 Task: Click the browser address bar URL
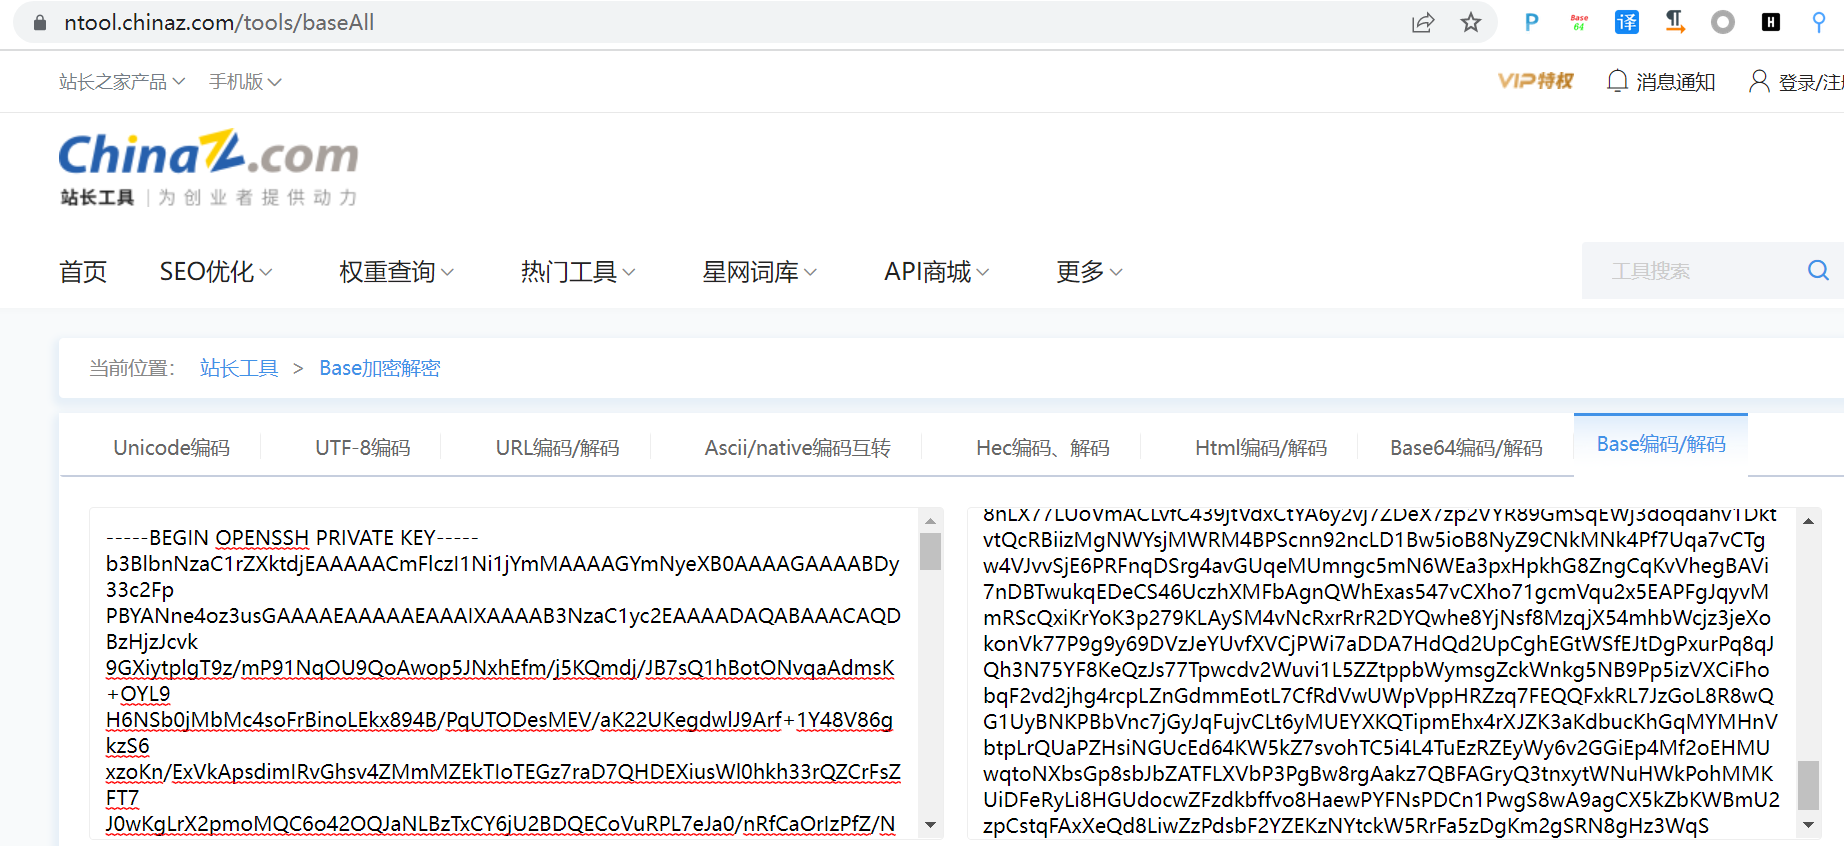pos(219,22)
